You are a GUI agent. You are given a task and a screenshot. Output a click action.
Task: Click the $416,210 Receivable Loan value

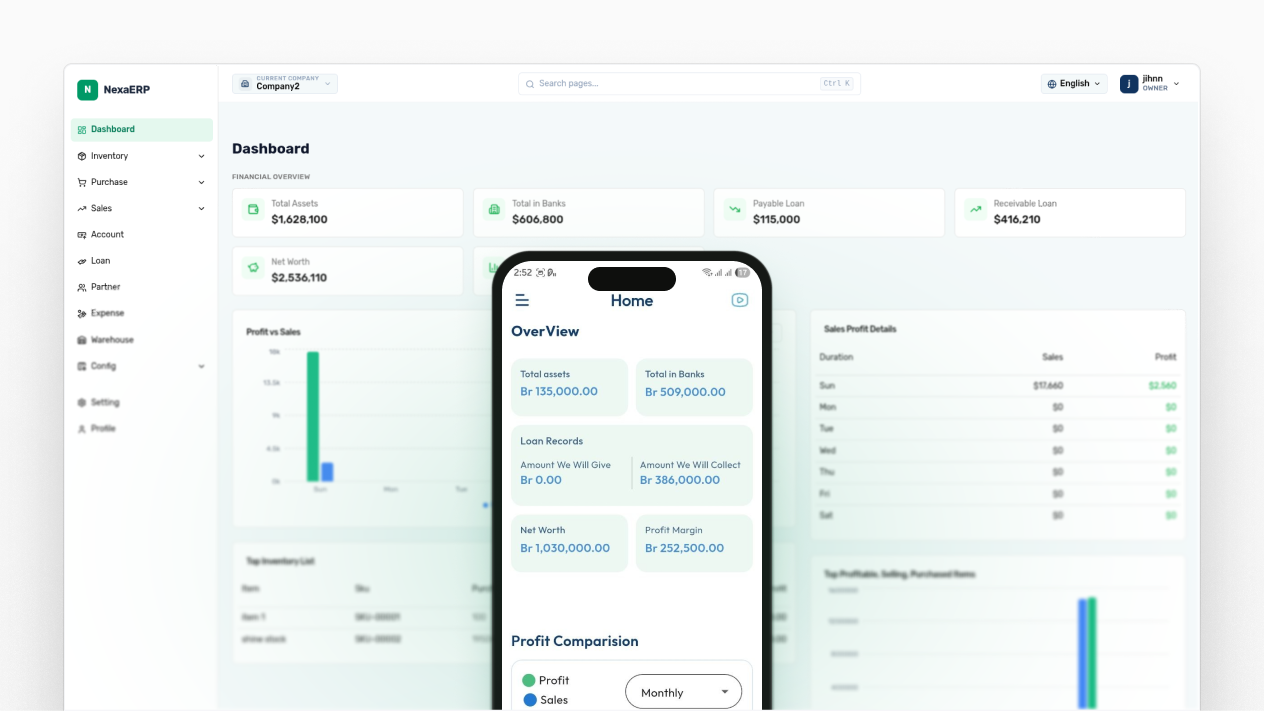click(x=1017, y=219)
